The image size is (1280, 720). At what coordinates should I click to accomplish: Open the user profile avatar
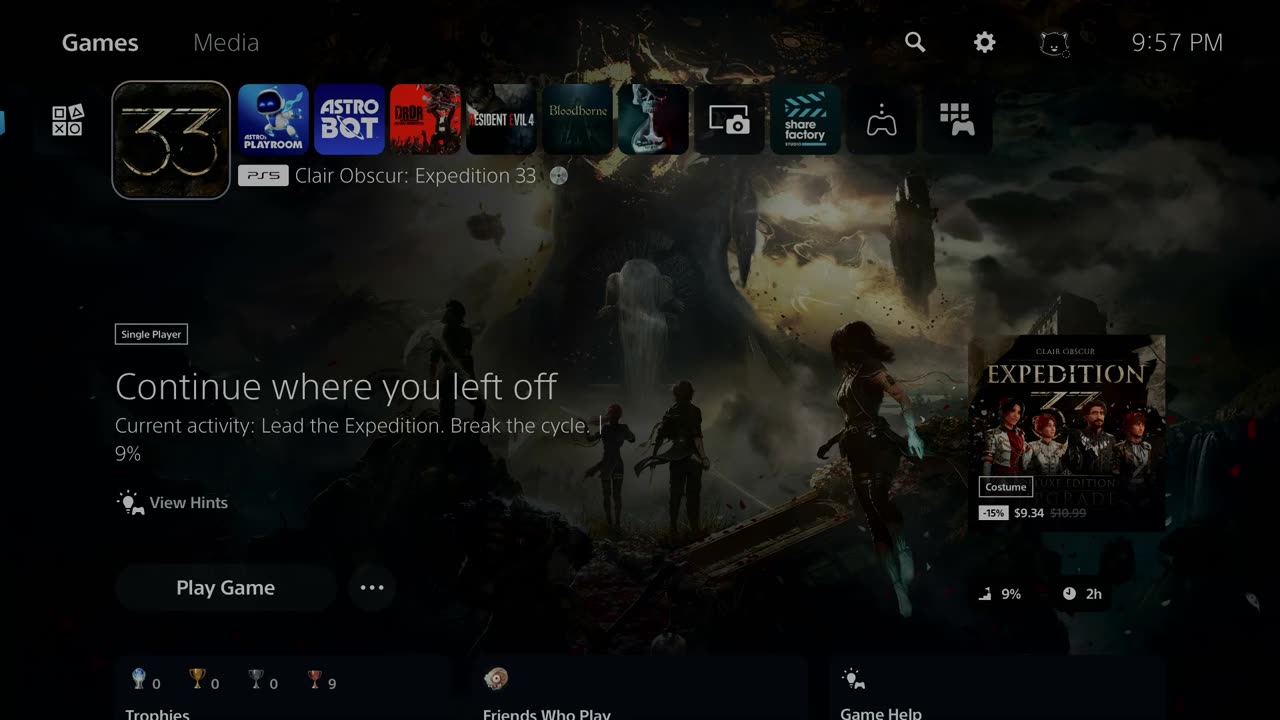point(1054,43)
